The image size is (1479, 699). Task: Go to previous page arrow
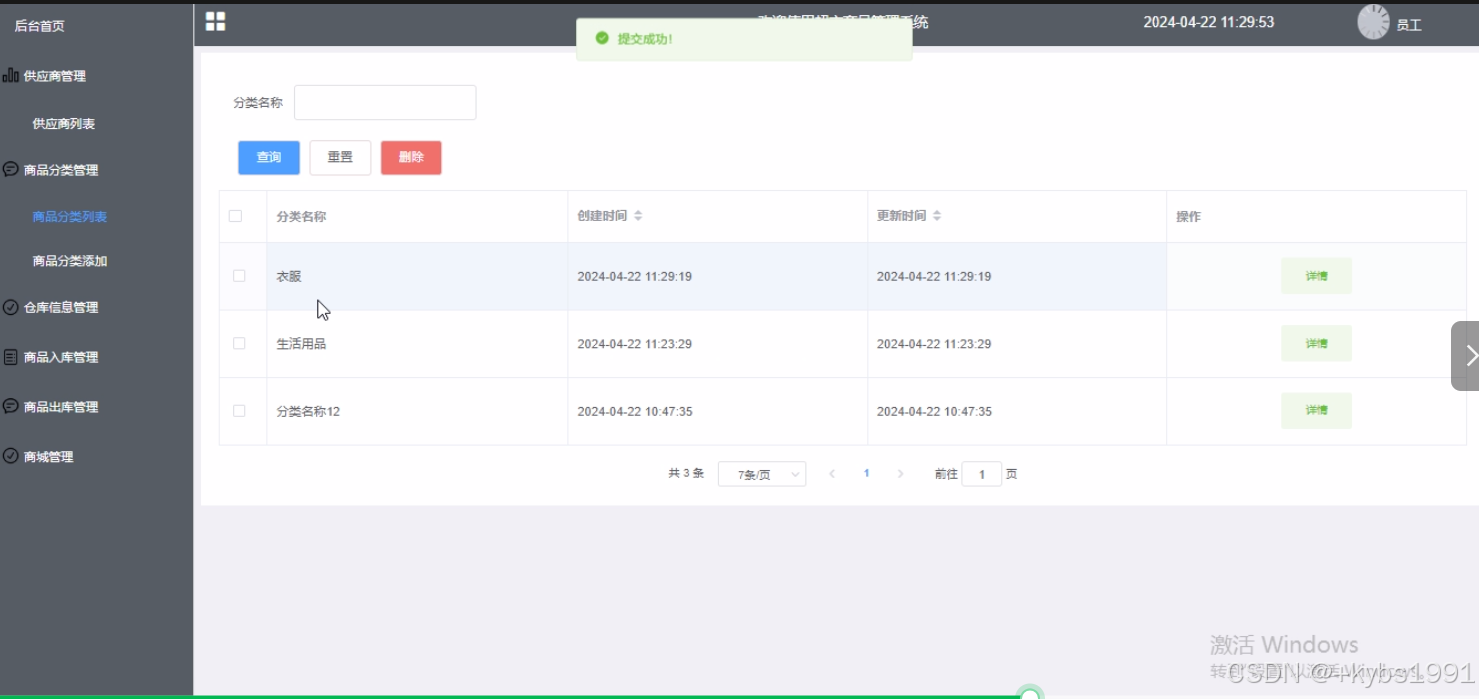[x=832, y=474]
